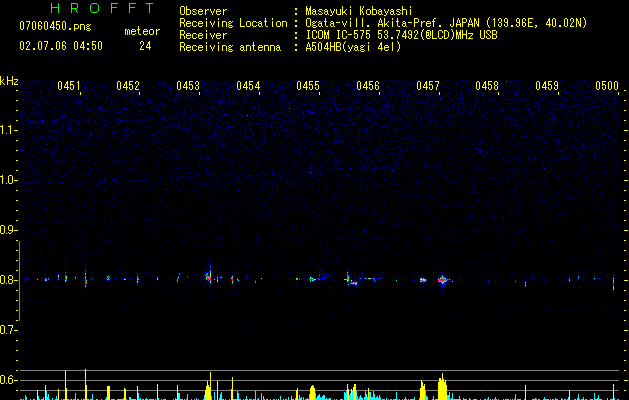Click the 0458 time marker

487,86
